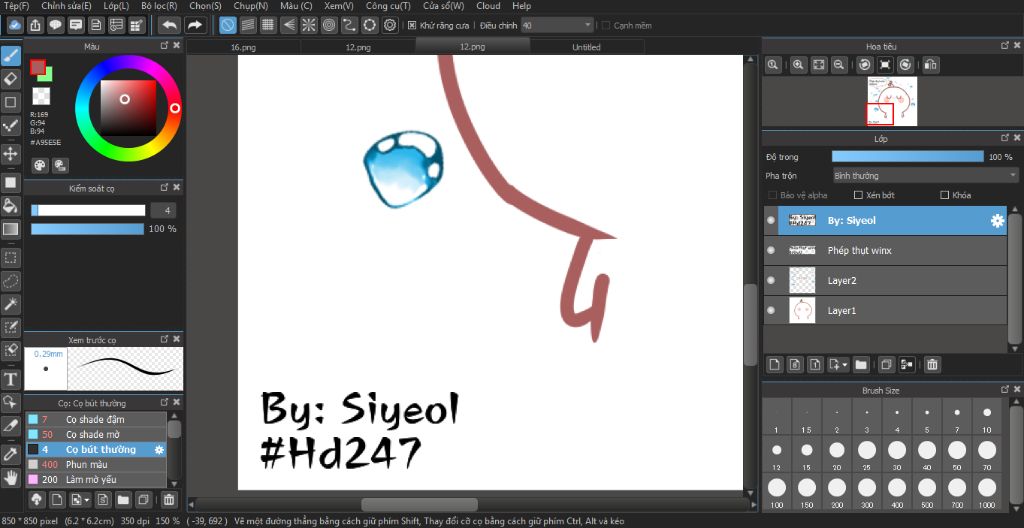
Task: Open the Điều chỉnh correction dropdown
Action: [557, 25]
